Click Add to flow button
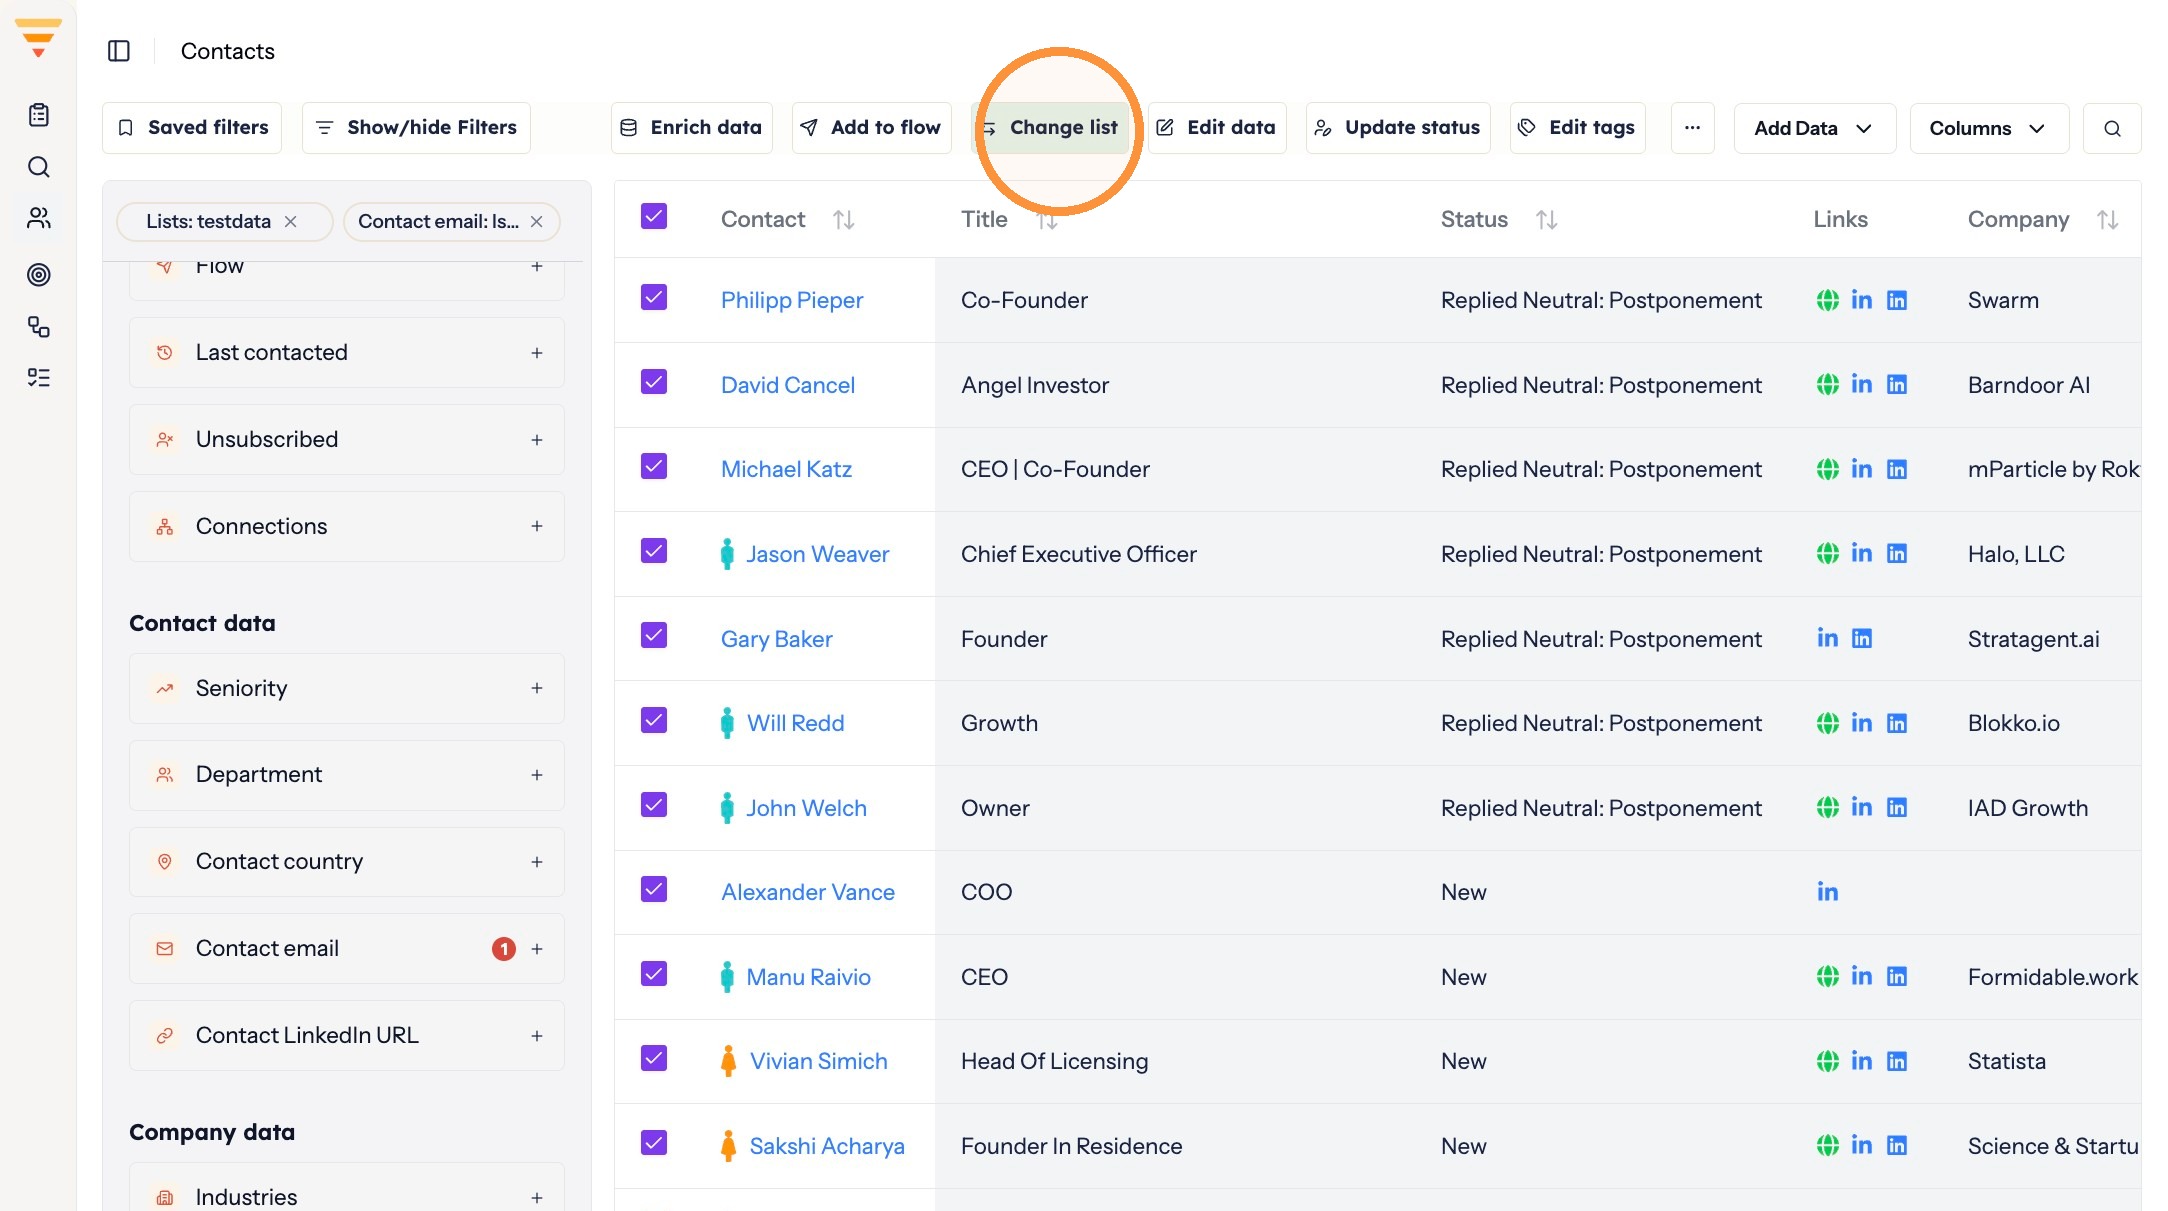The height and width of the screenshot is (1211, 2168). point(871,128)
